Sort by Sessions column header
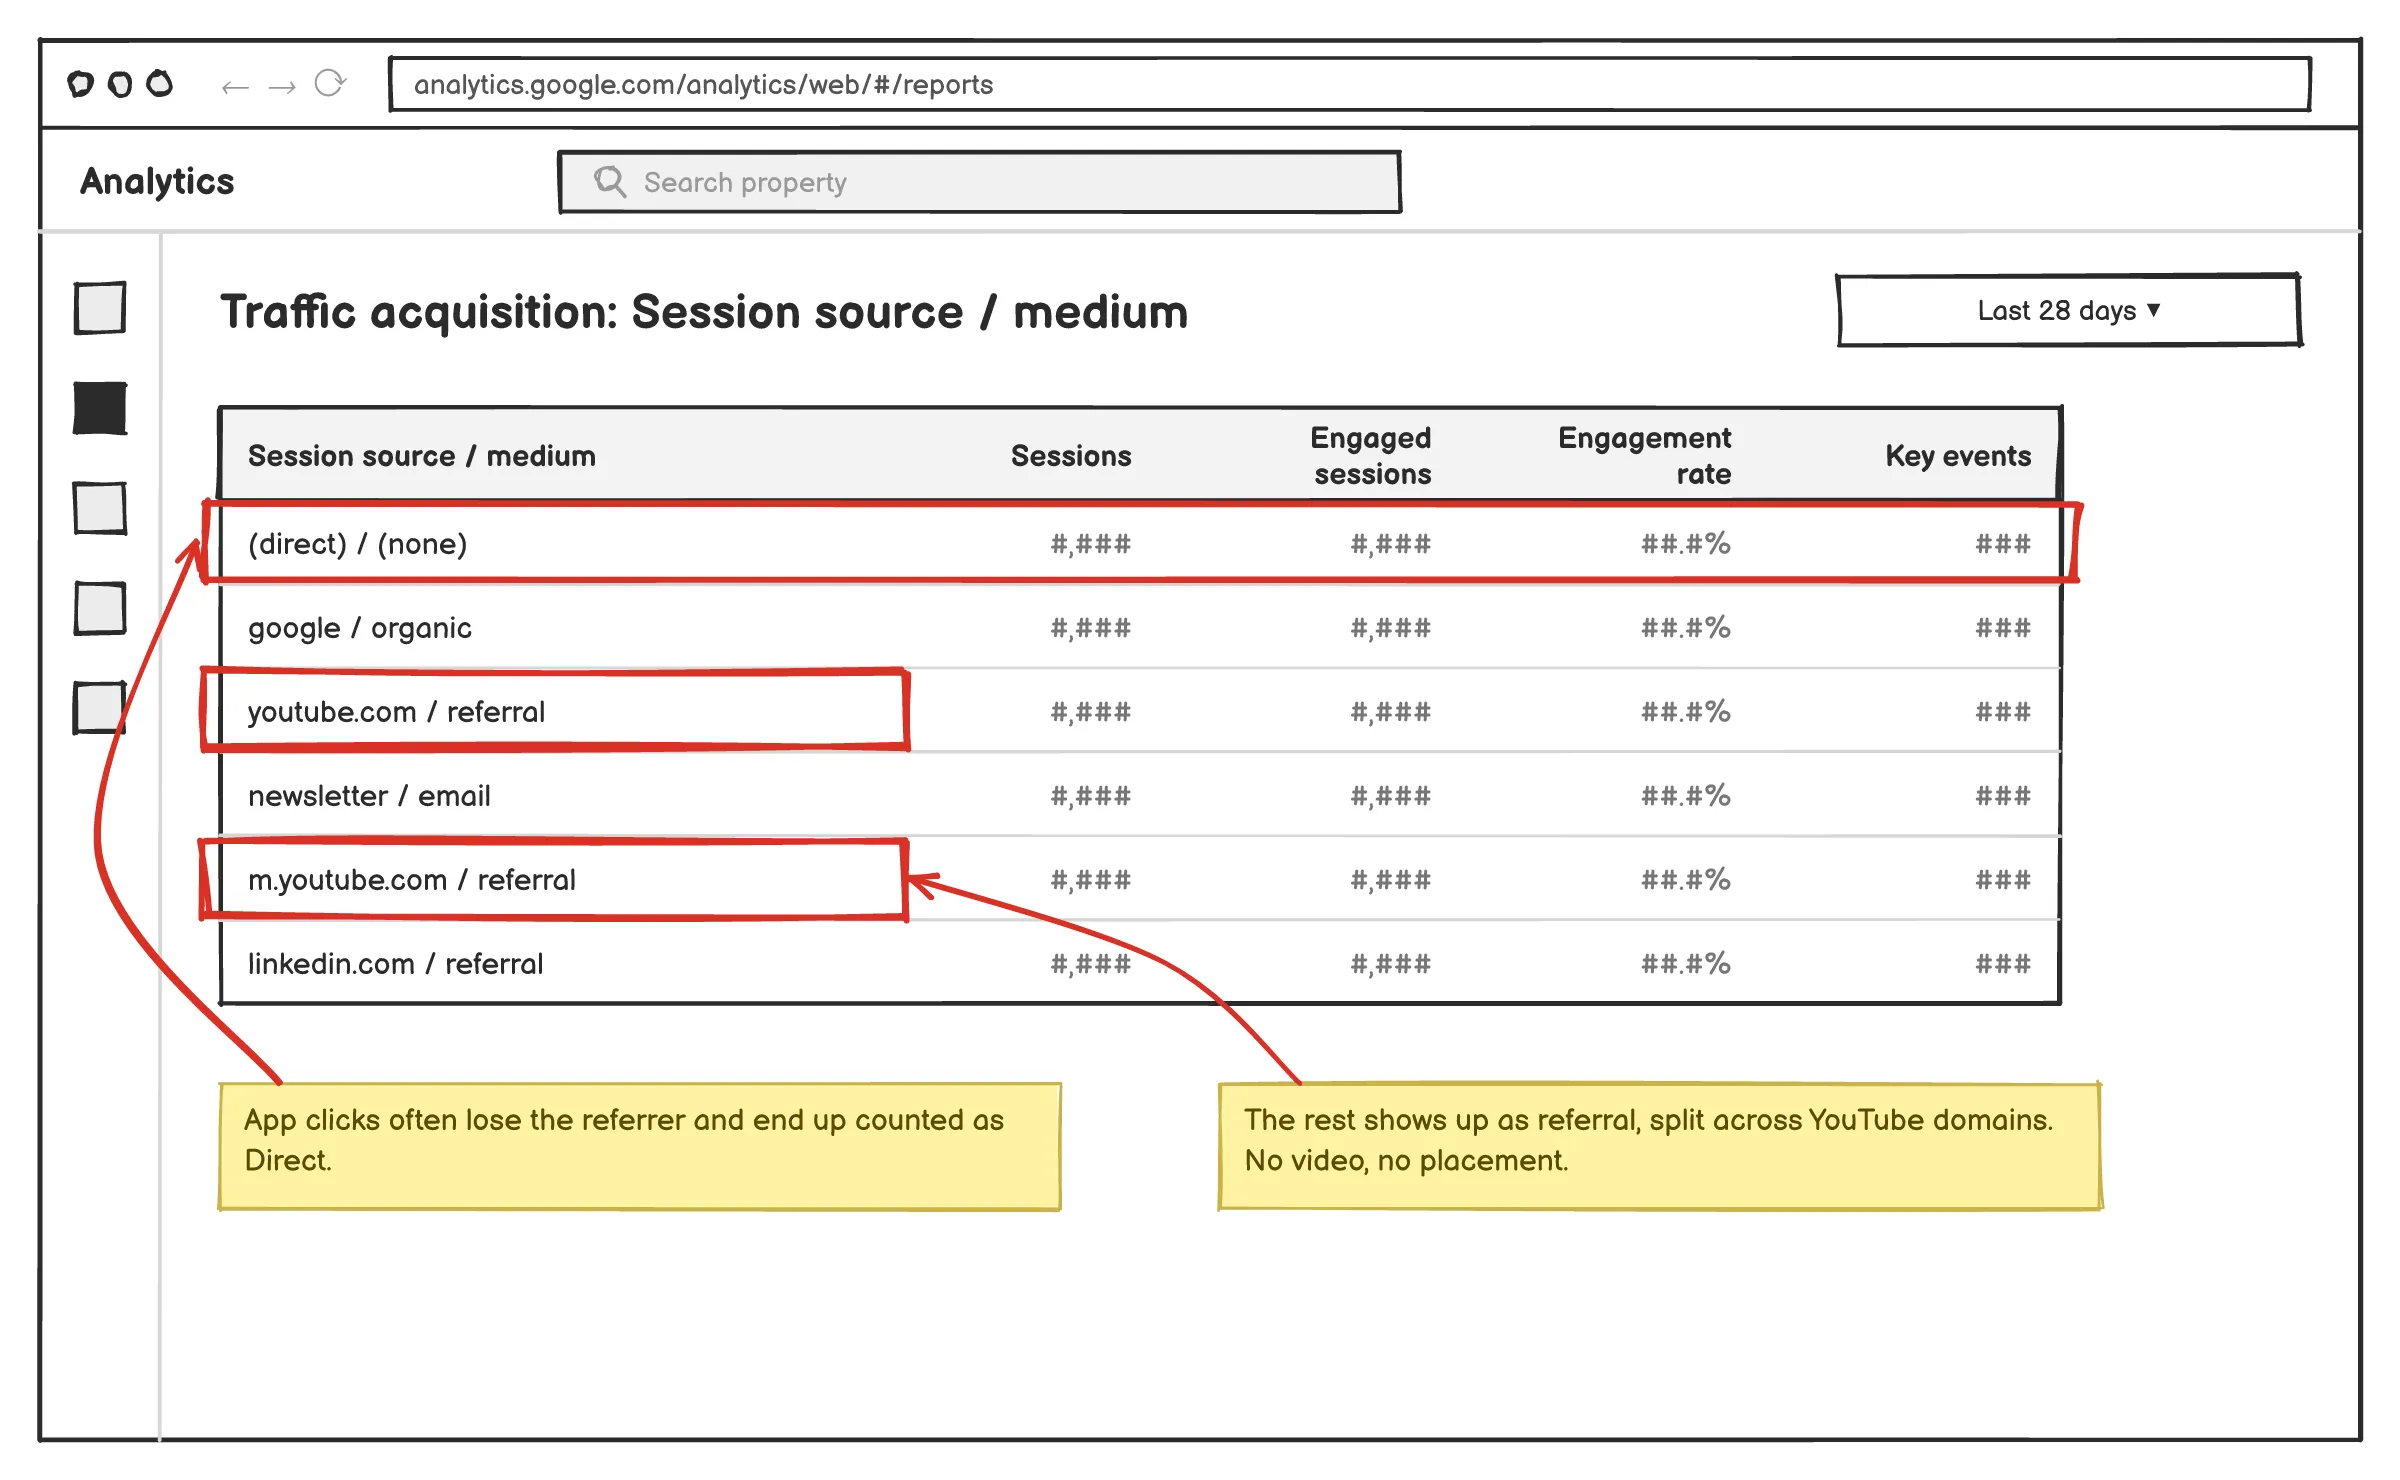This screenshot has width=2400, height=1480. [1071, 456]
